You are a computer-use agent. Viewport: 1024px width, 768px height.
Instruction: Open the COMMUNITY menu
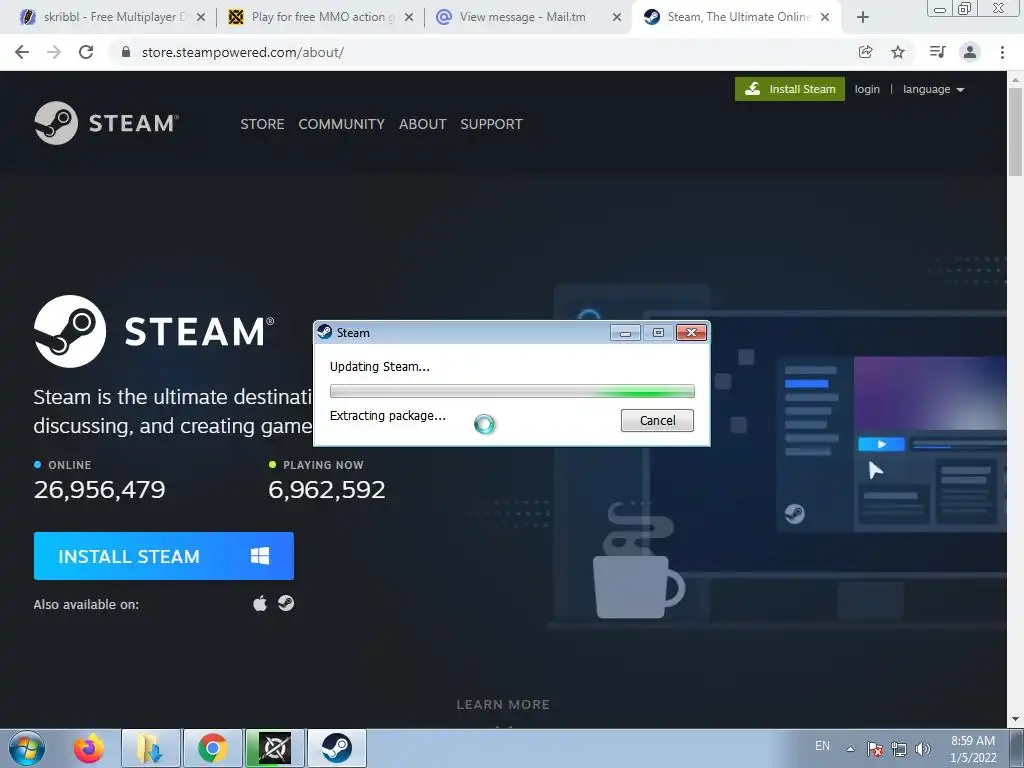point(342,124)
